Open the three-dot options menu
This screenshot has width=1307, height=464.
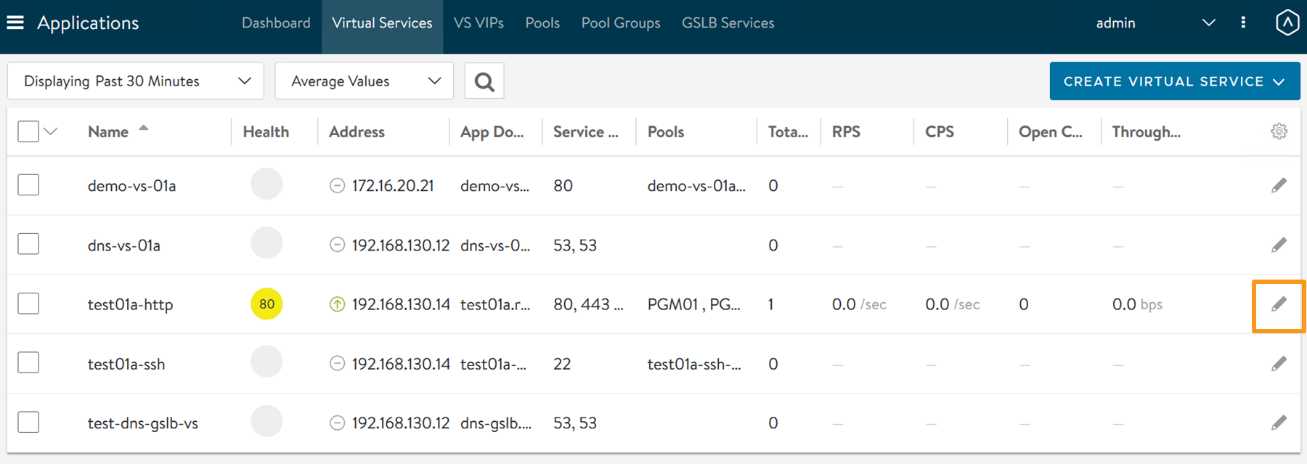1243,23
